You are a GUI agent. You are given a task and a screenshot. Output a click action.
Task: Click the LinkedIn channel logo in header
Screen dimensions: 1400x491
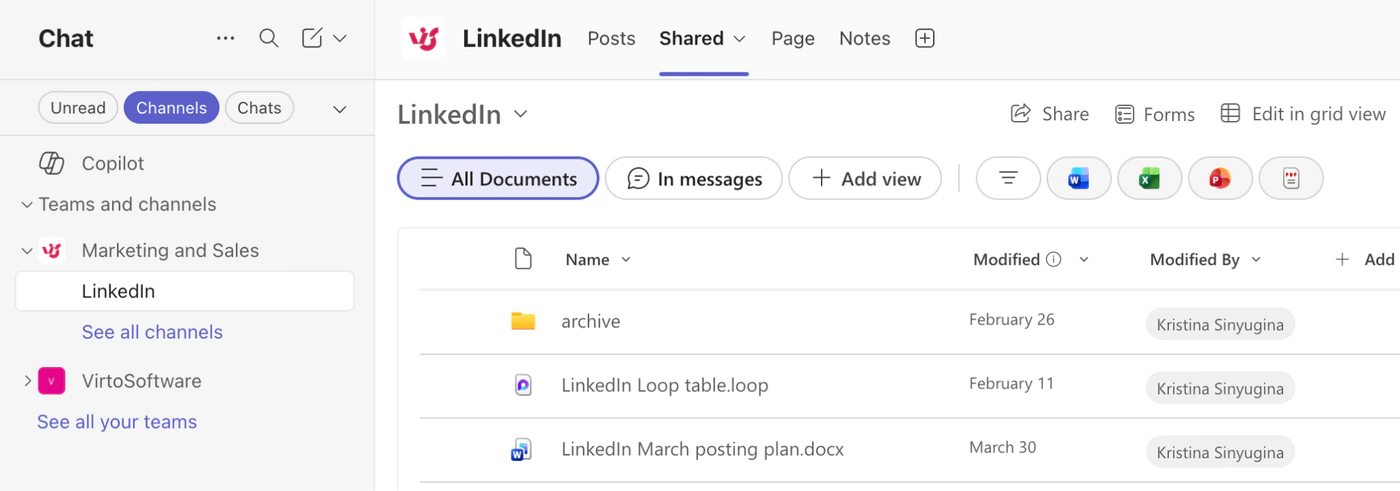(x=424, y=38)
